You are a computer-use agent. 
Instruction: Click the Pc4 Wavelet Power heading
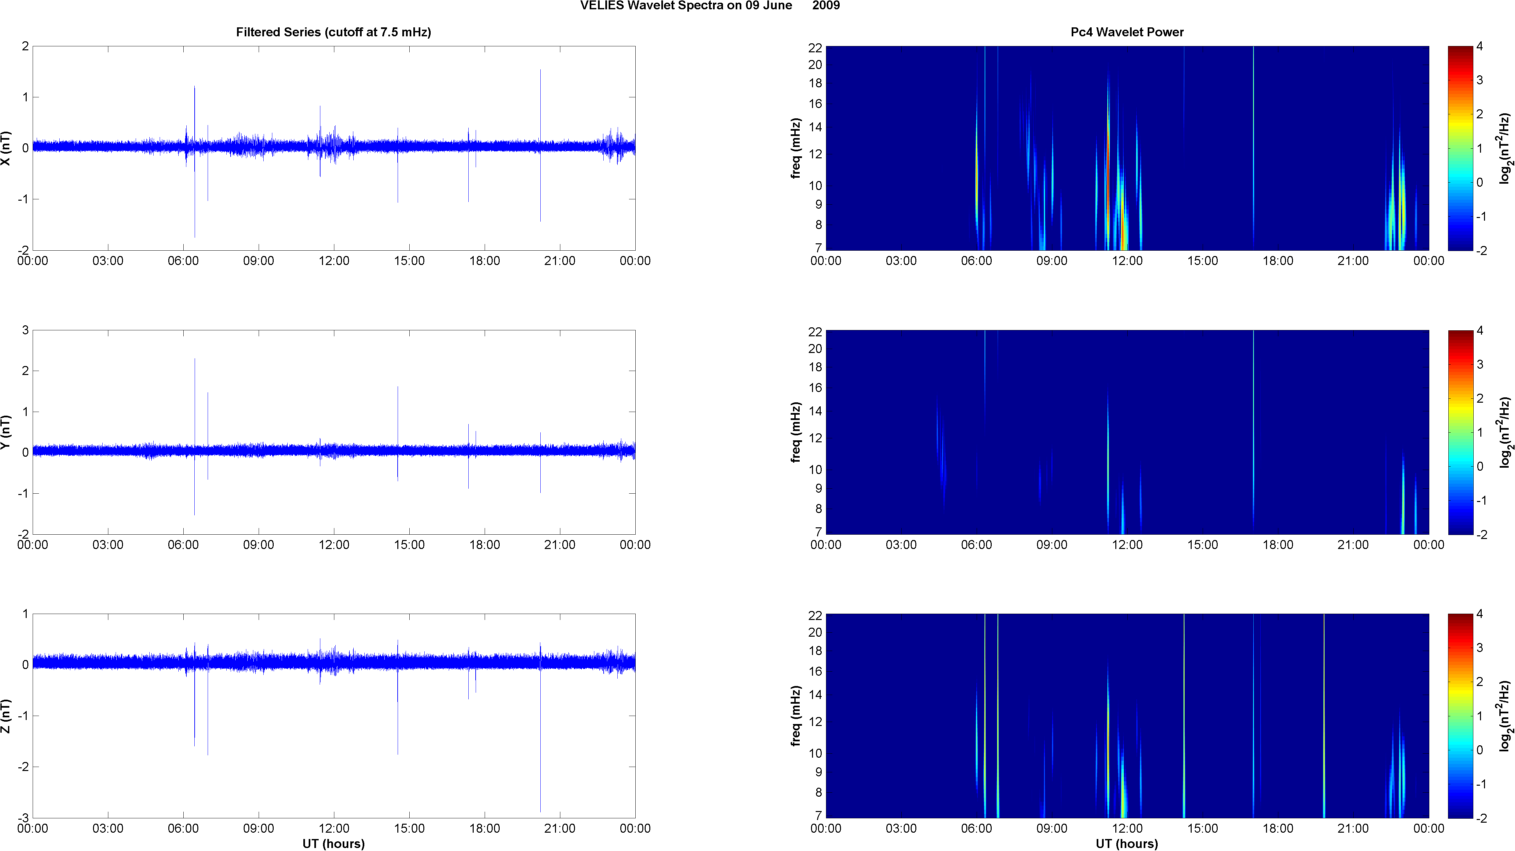1126,32
